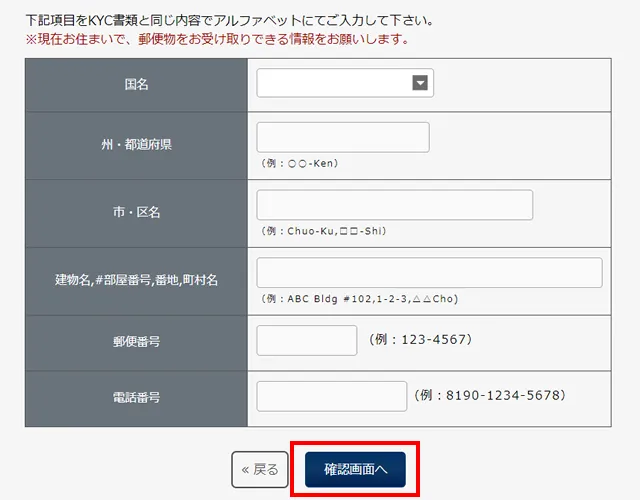Viewport: 640px width, 500px height.
Task: Click the 州・都道府県 row label
Action: (x=136, y=145)
